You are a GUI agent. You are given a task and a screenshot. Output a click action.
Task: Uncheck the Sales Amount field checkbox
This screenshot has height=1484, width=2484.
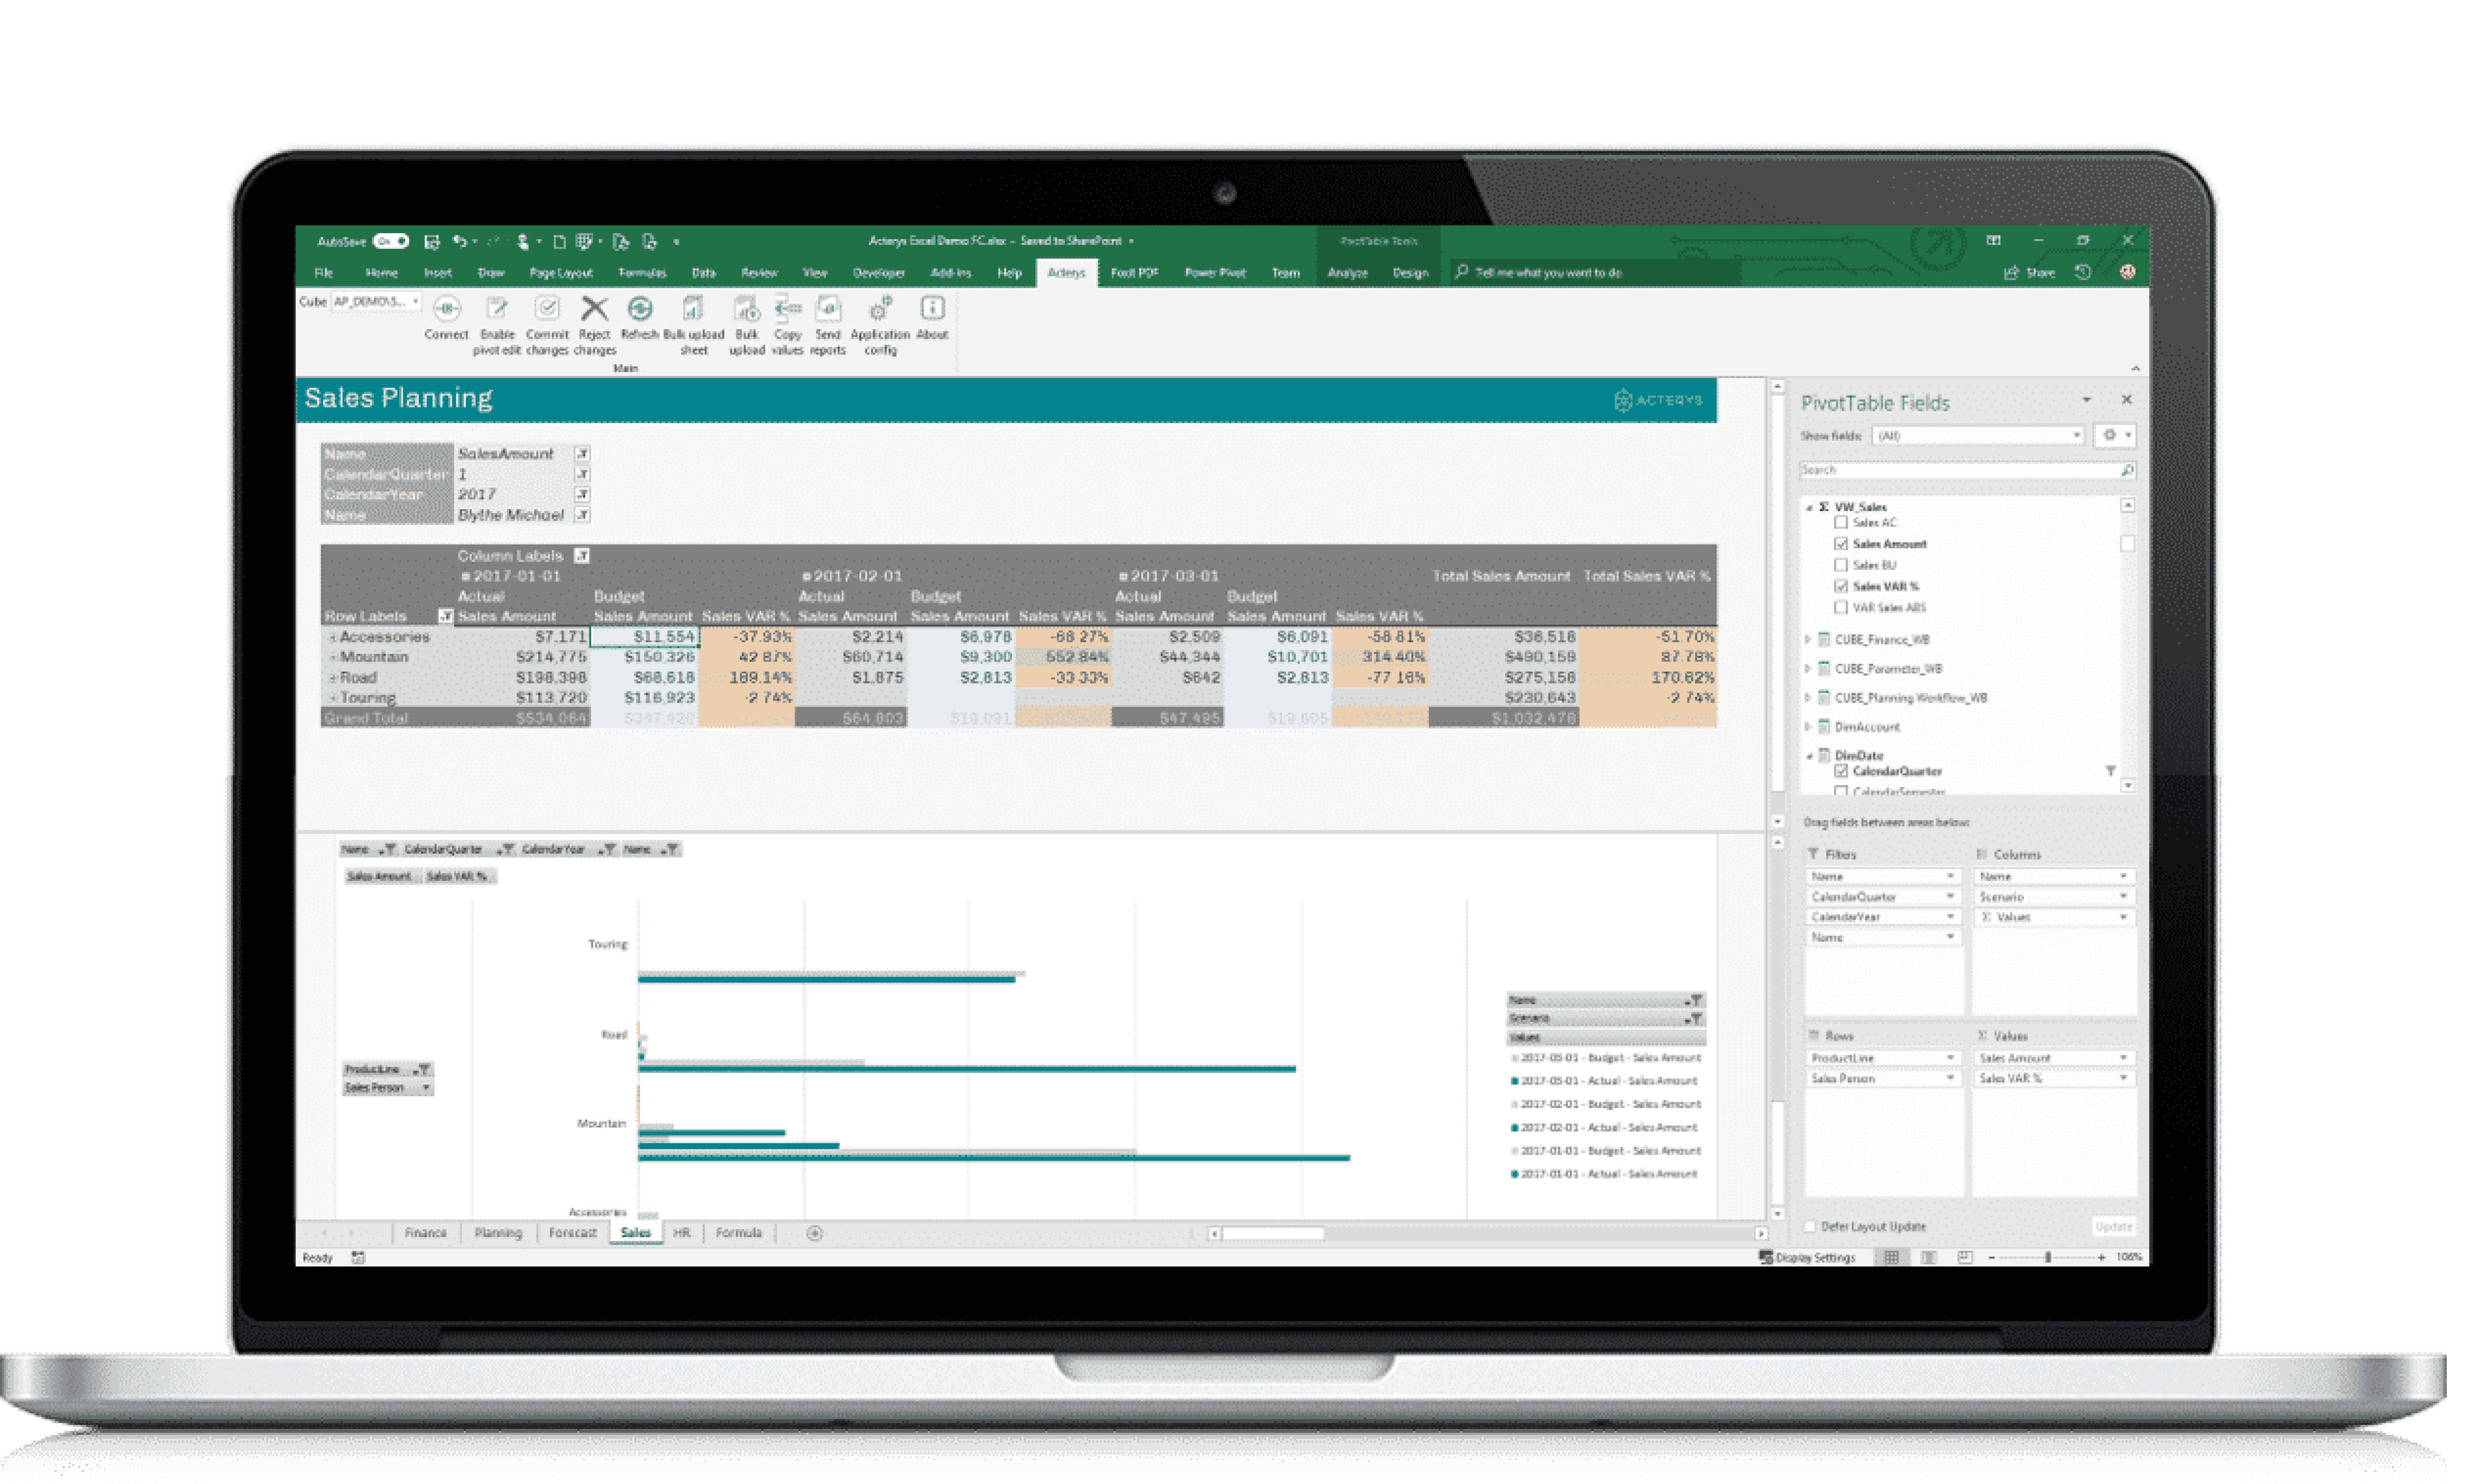click(x=1840, y=543)
